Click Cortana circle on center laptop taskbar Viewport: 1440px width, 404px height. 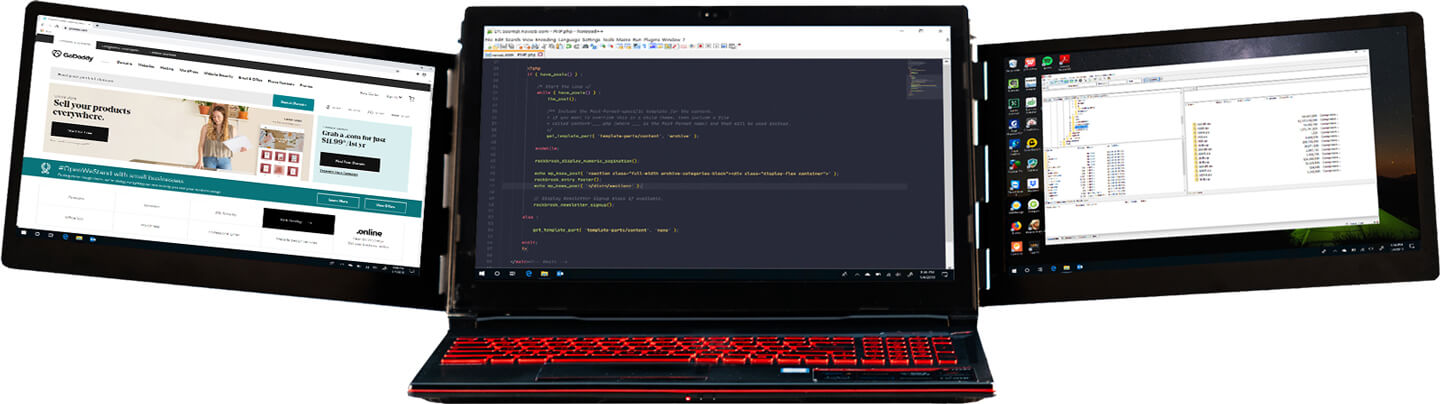(497, 274)
